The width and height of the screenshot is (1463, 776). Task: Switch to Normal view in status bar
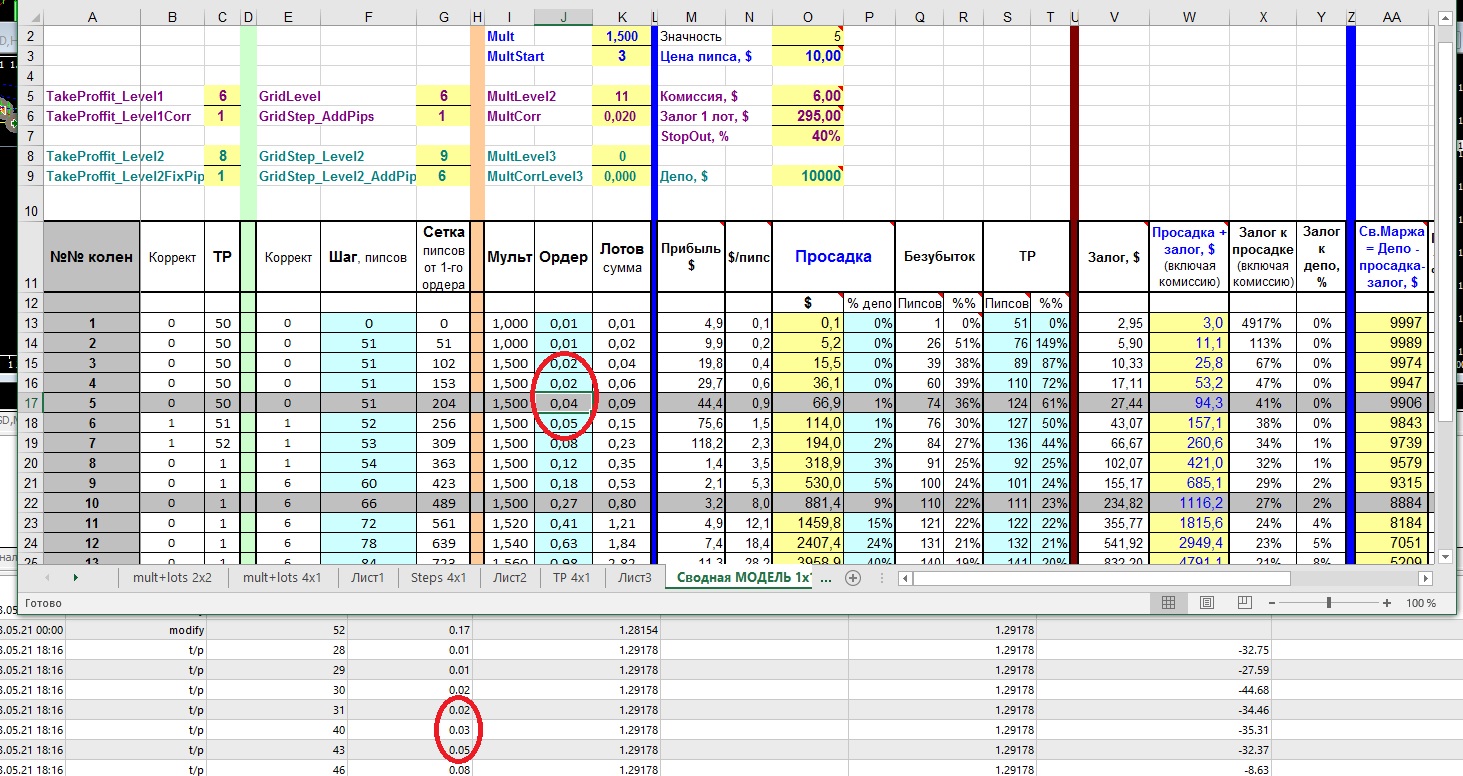pyautogui.click(x=1167, y=603)
